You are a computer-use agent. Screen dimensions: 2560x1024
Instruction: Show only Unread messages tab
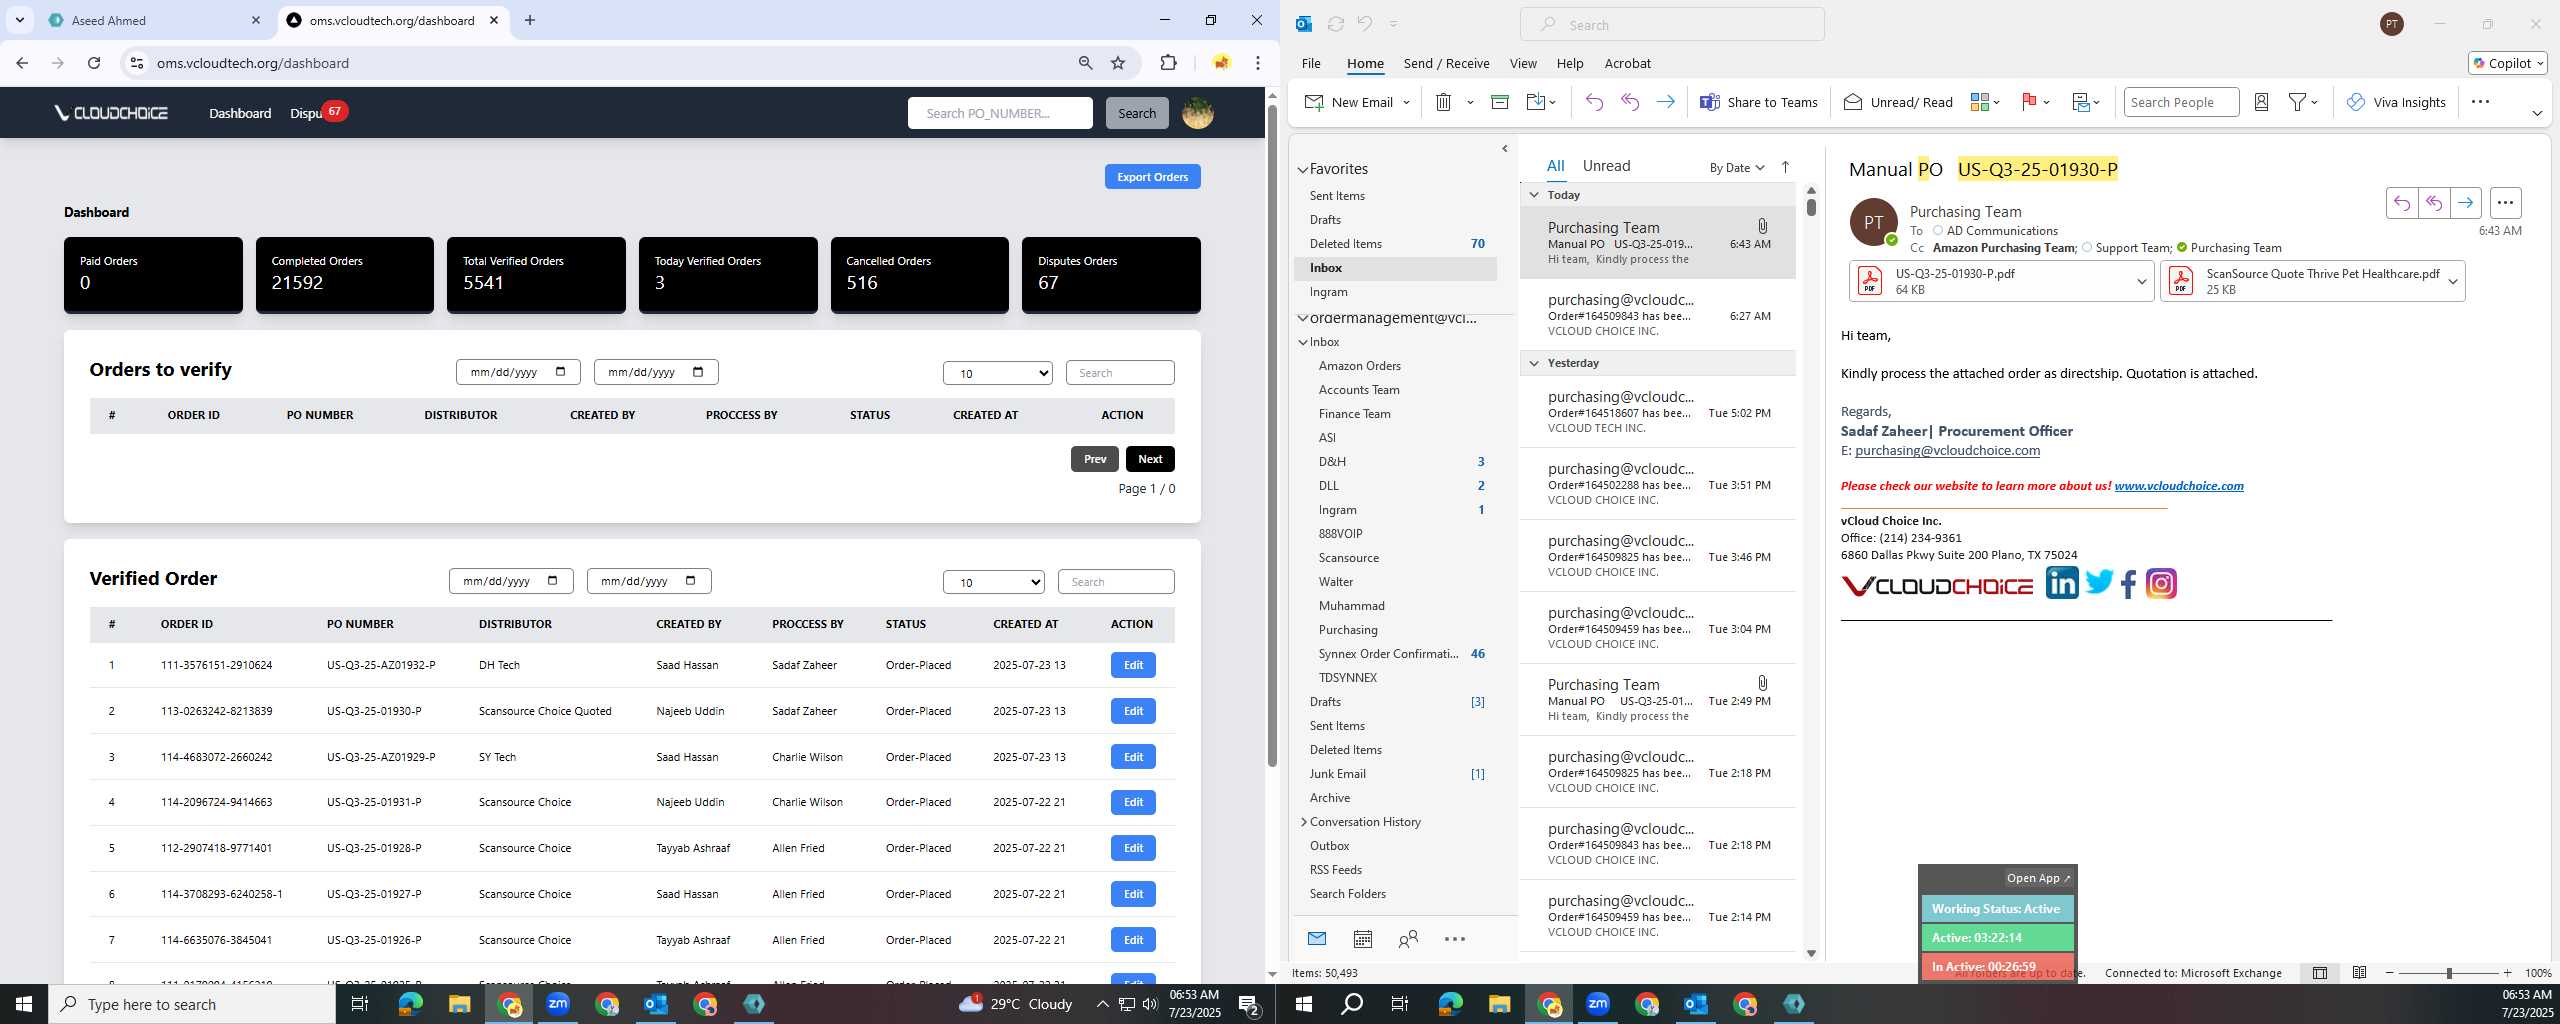coord(1606,166)
